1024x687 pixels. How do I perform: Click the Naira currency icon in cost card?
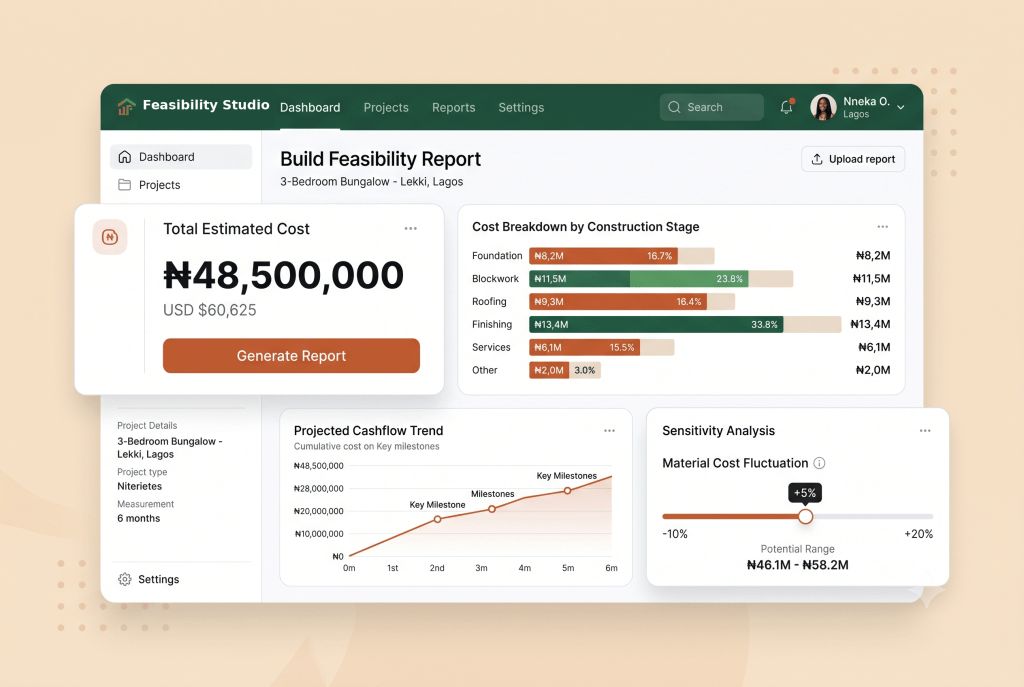click(x=110, y=237)
